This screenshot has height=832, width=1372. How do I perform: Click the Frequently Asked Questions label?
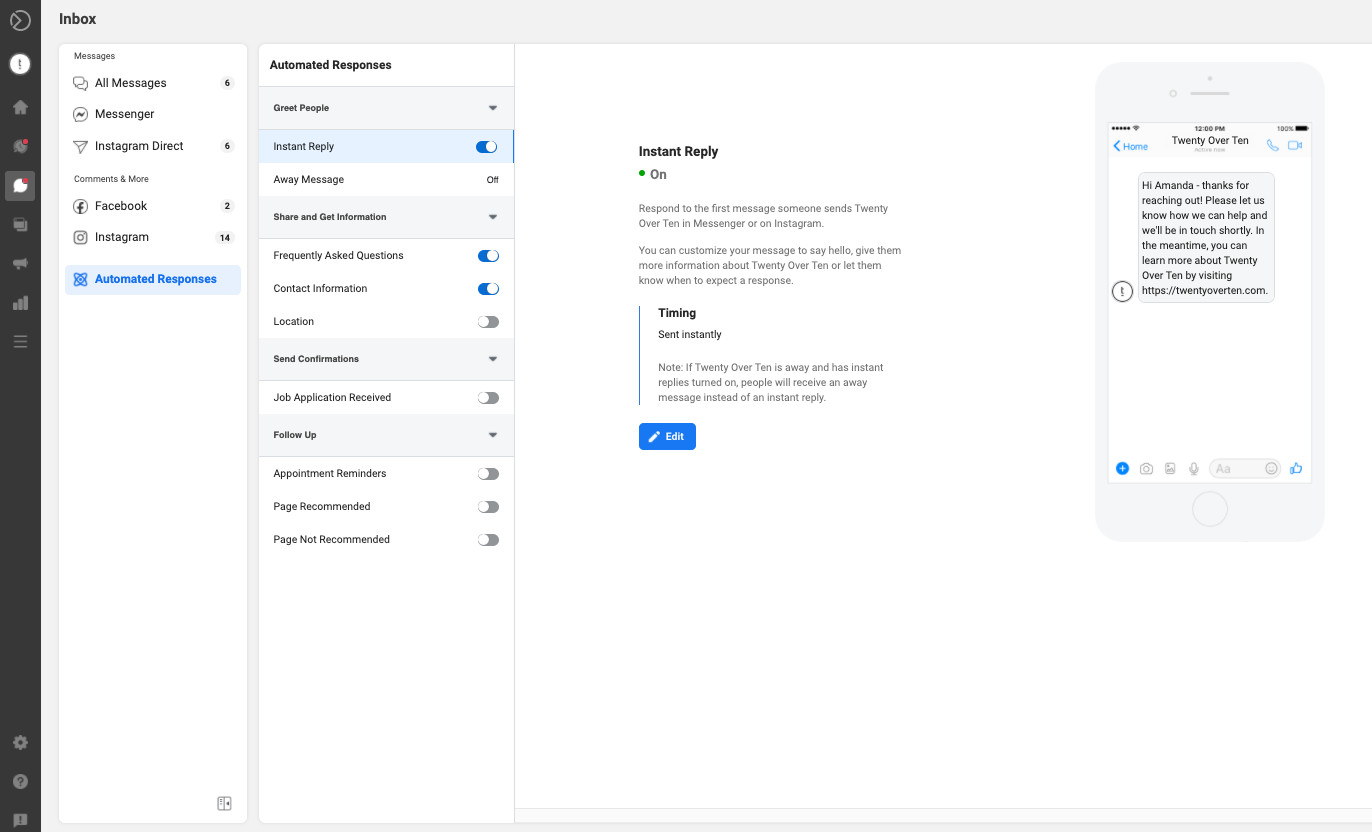pyautogui.click(x=338, y=256)
